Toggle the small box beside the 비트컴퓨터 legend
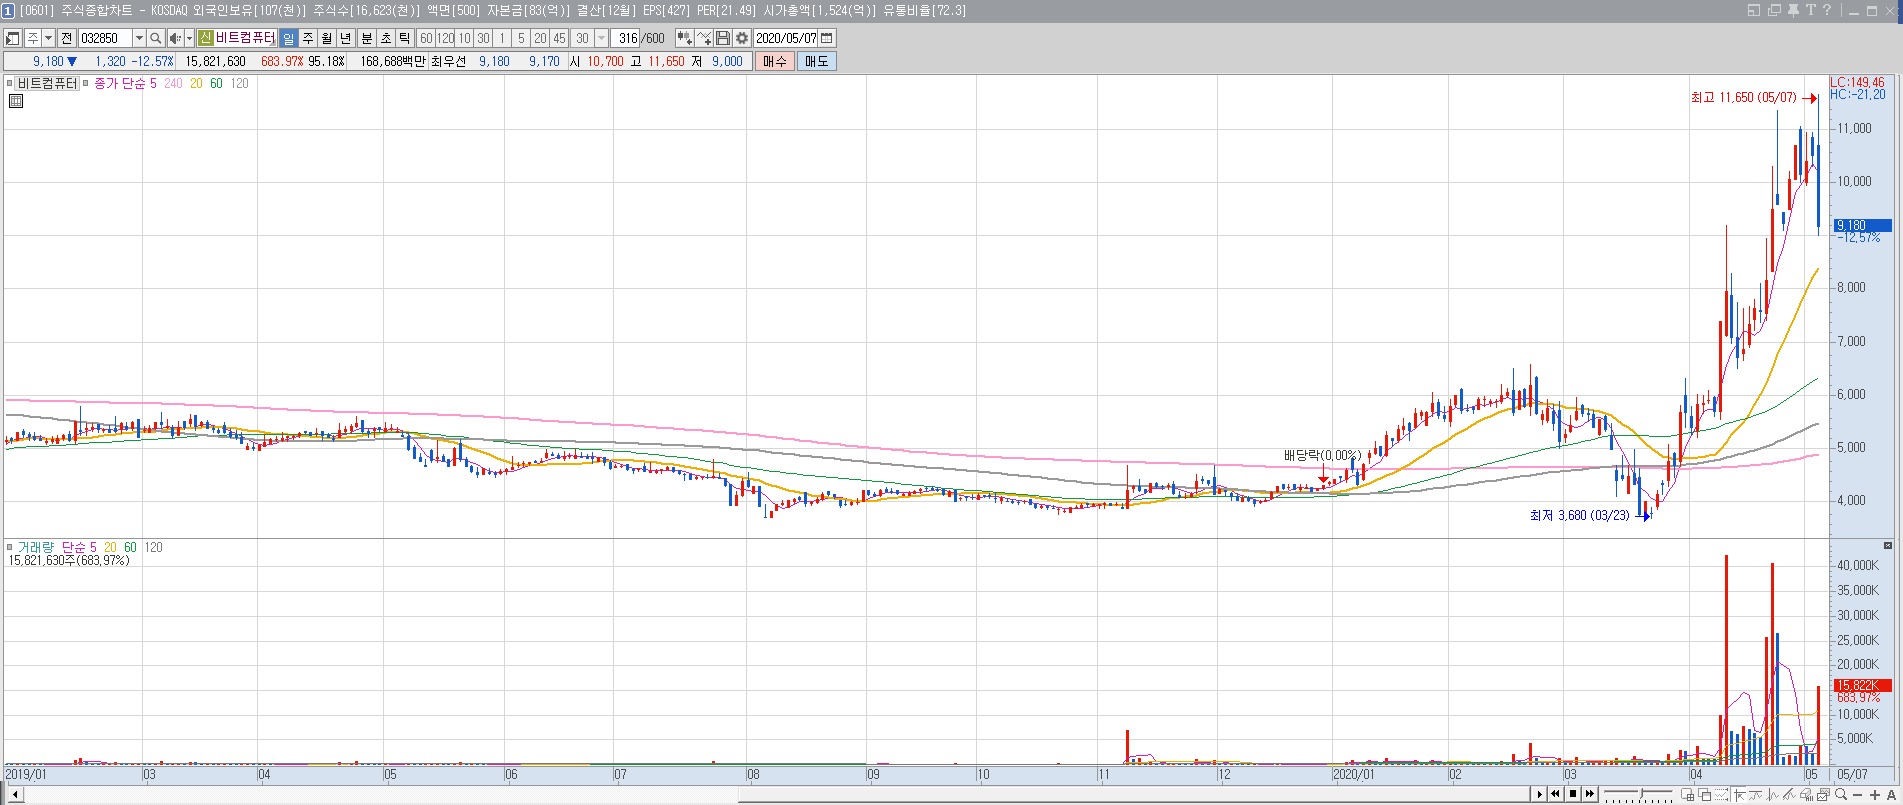 [11, 83]
